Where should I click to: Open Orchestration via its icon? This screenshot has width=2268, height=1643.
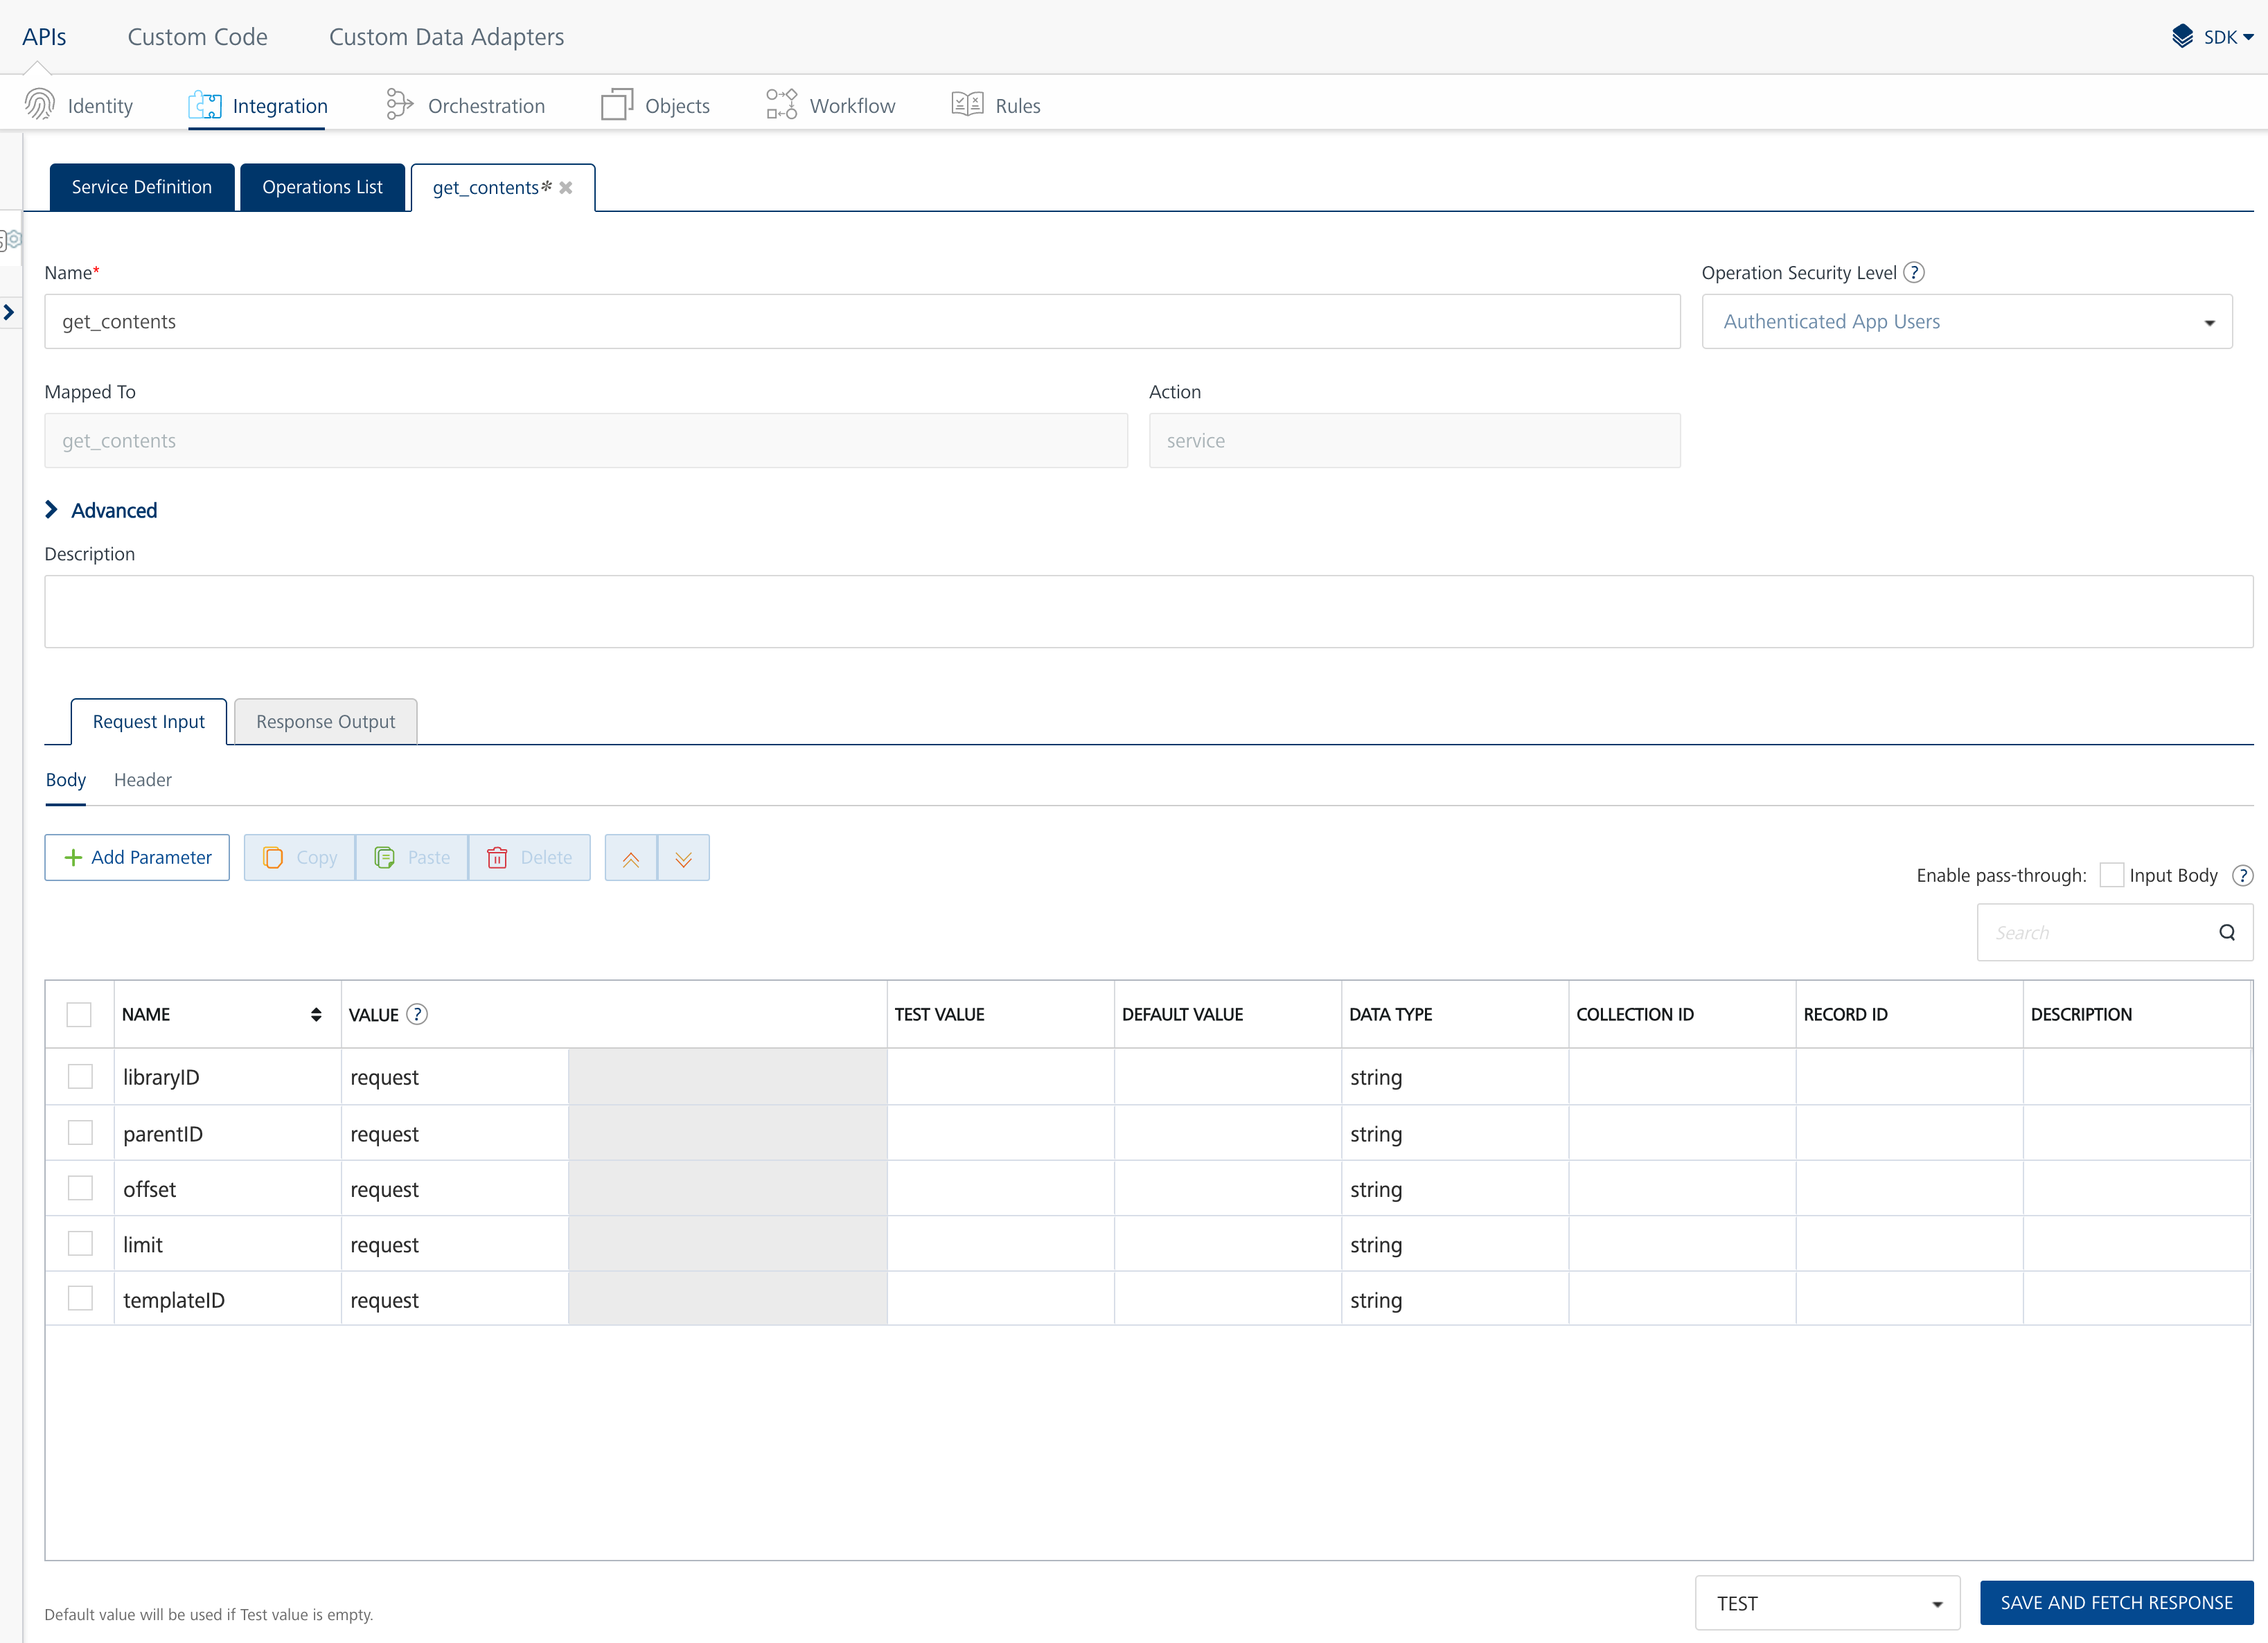pos(399,105)
